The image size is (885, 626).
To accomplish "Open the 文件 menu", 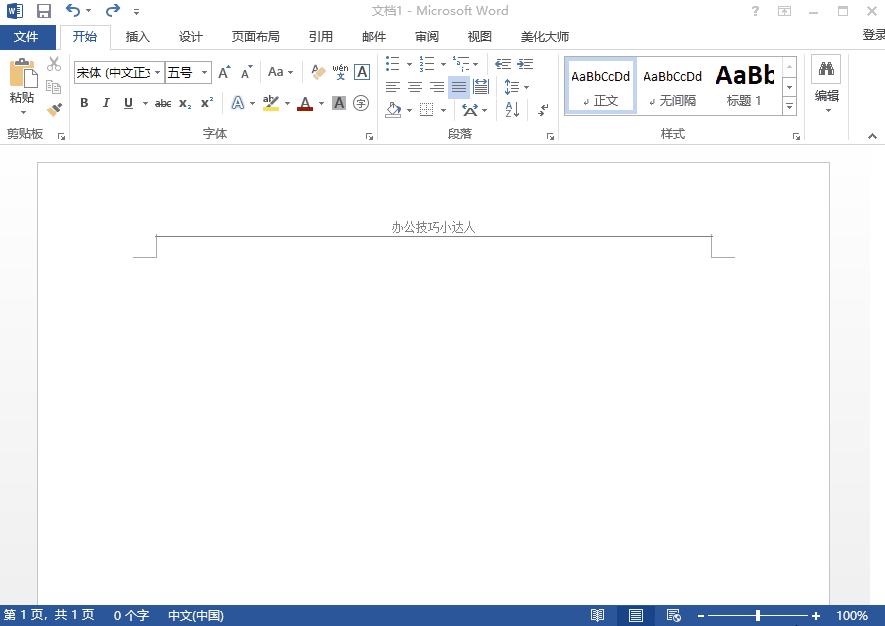I will pyautogui.click(x=28, y=37).
